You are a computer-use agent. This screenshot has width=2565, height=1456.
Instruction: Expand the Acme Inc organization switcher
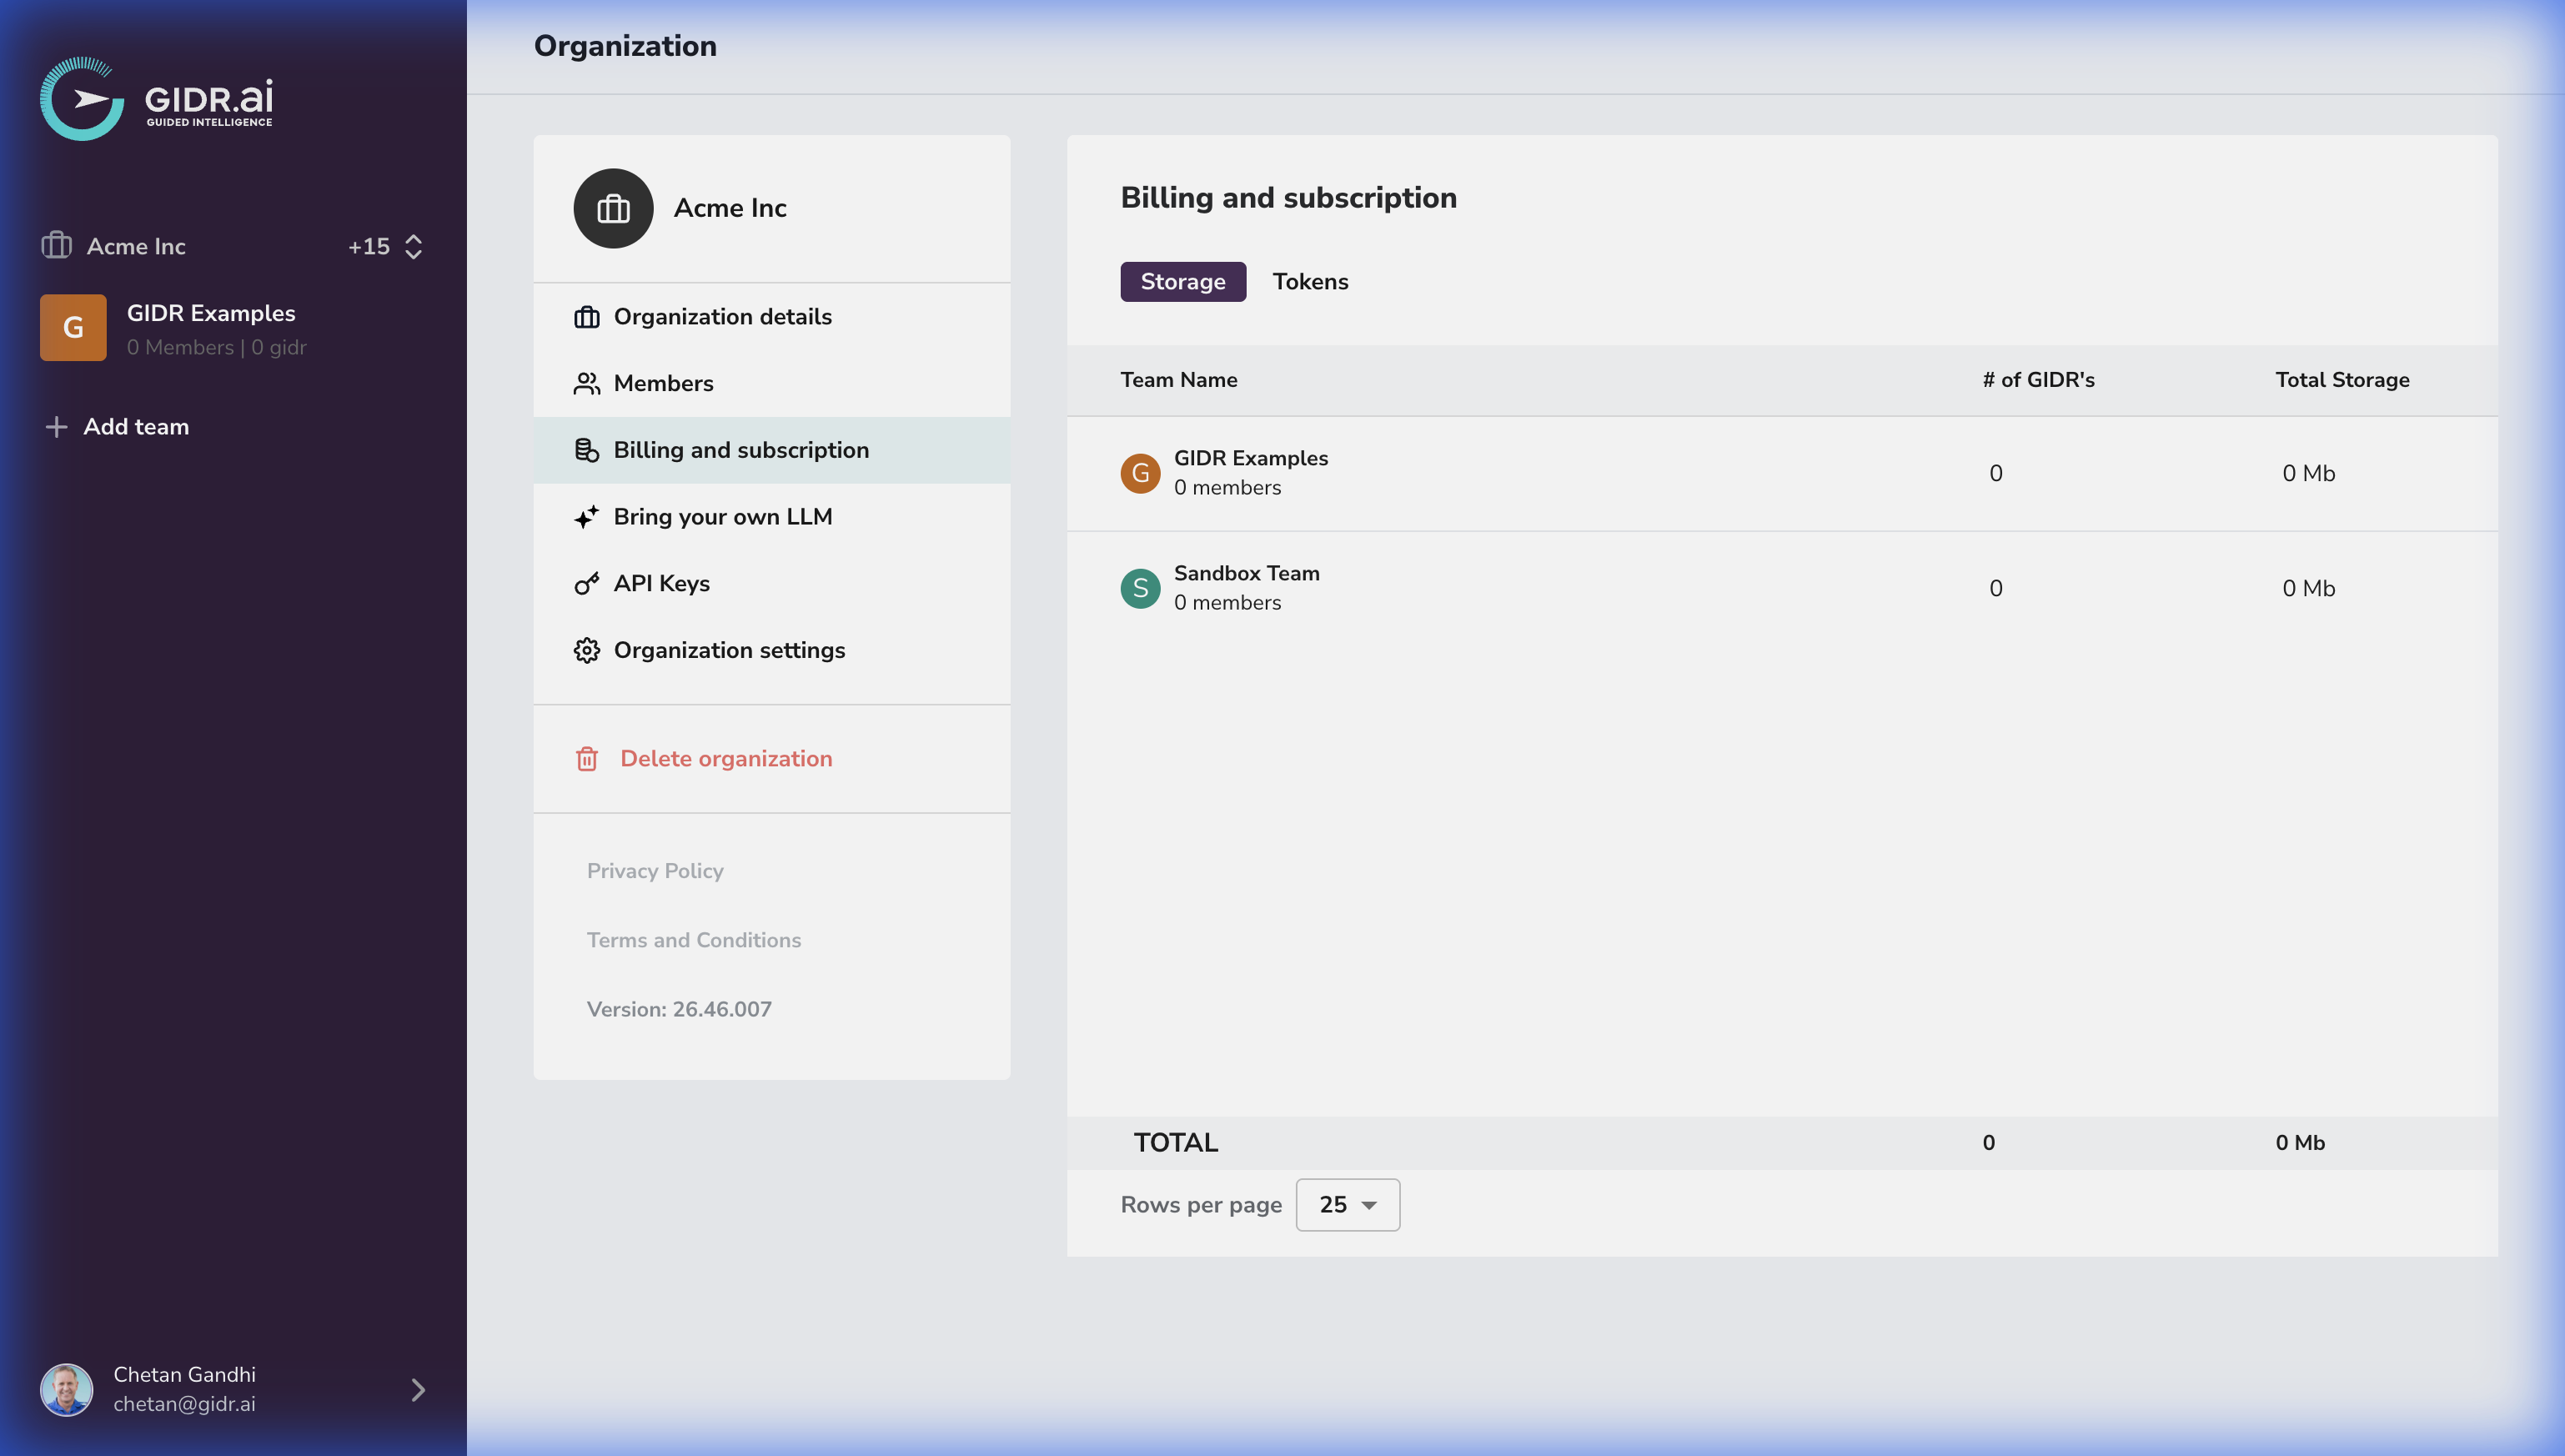tap(412, 246)
